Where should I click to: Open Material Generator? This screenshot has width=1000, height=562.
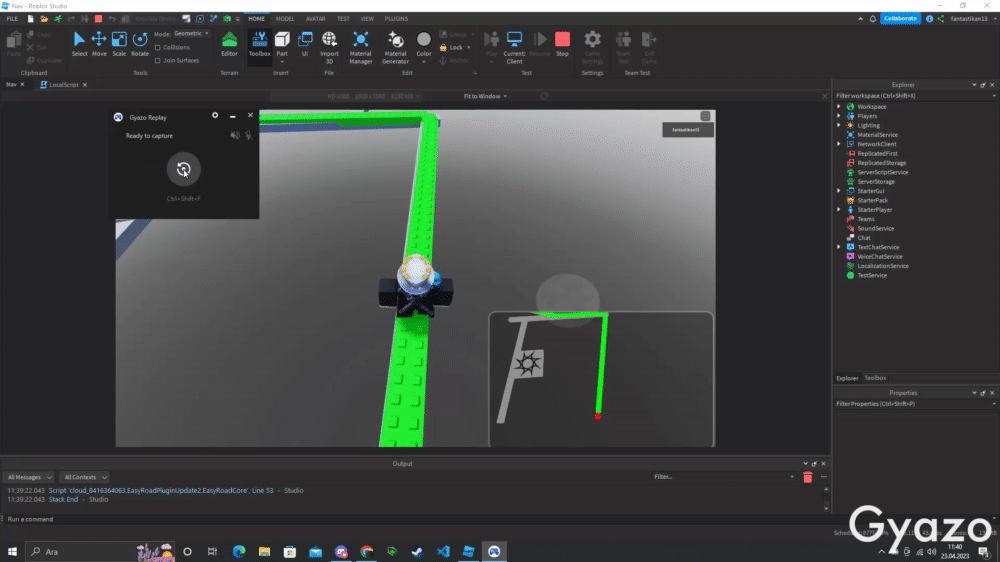click(395, 47)
